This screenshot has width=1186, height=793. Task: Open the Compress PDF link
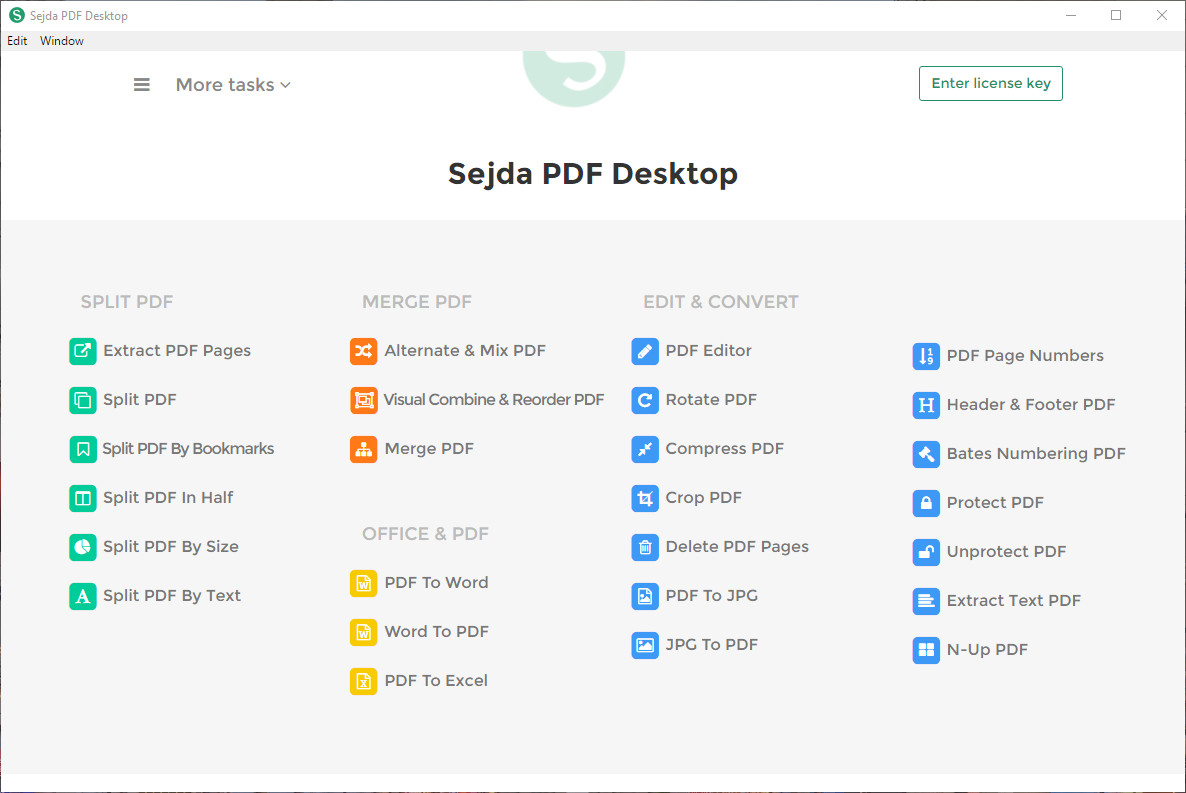pos(725,449)
